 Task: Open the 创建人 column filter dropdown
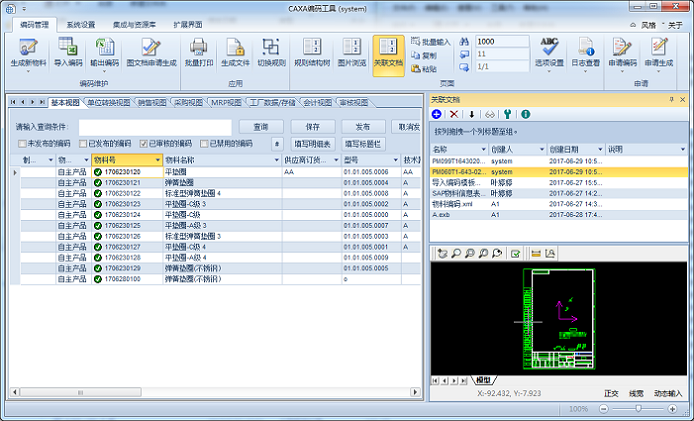pos(541,149)
